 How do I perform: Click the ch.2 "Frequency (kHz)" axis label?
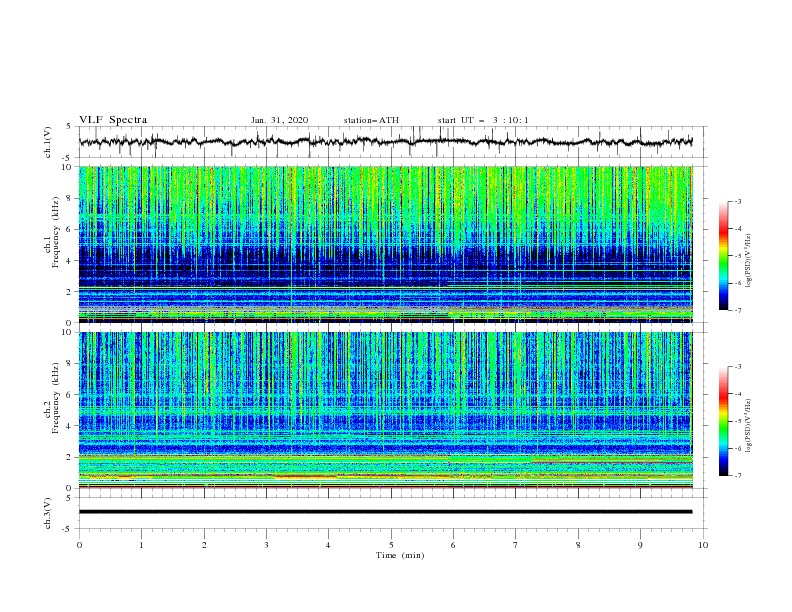[56, 397]
